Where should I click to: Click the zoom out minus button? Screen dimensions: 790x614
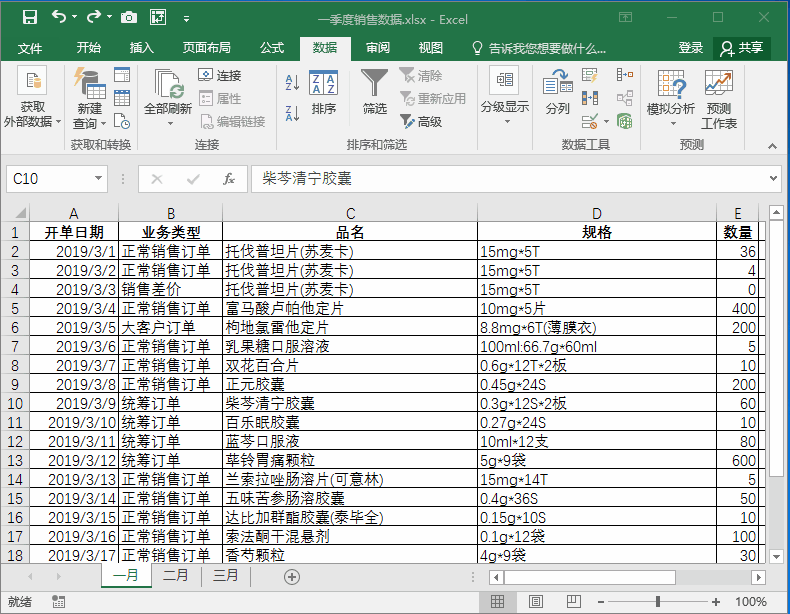pos(601,601)
